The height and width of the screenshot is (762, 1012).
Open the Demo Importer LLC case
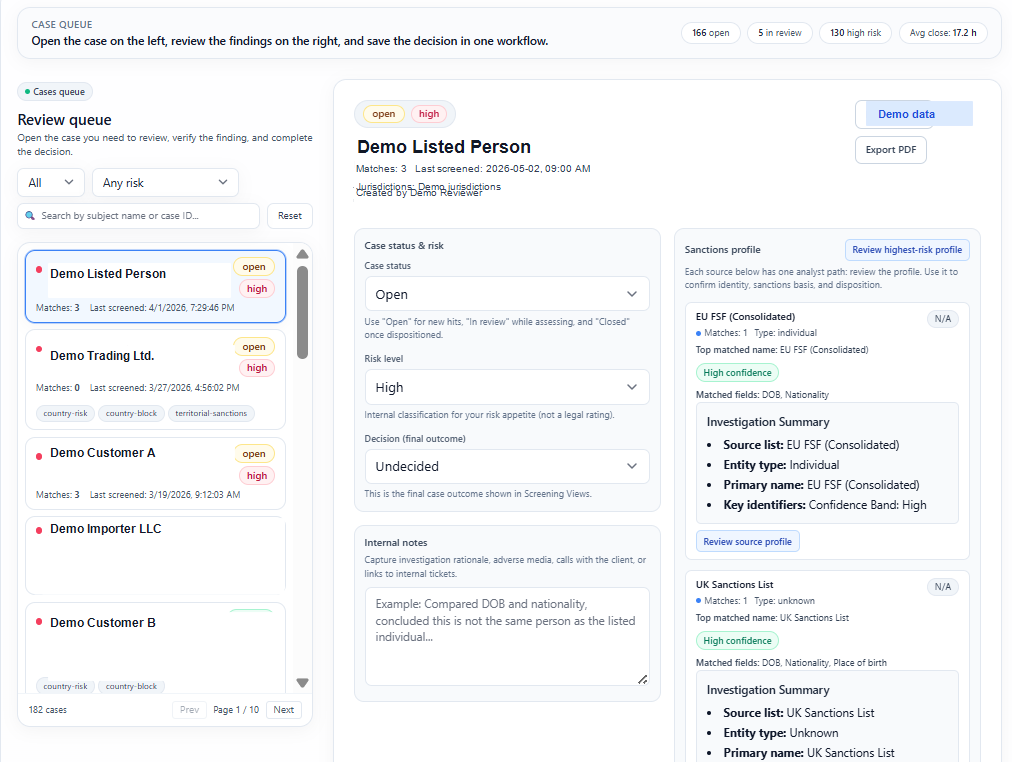tap(155, 555)
